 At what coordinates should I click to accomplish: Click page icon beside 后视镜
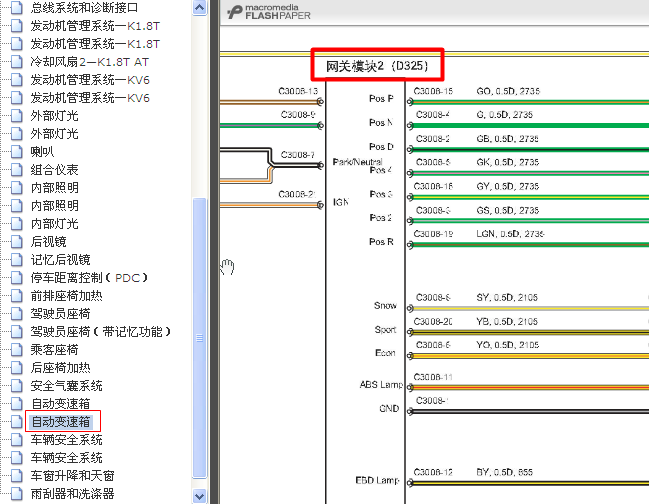[x=17, y=241]
